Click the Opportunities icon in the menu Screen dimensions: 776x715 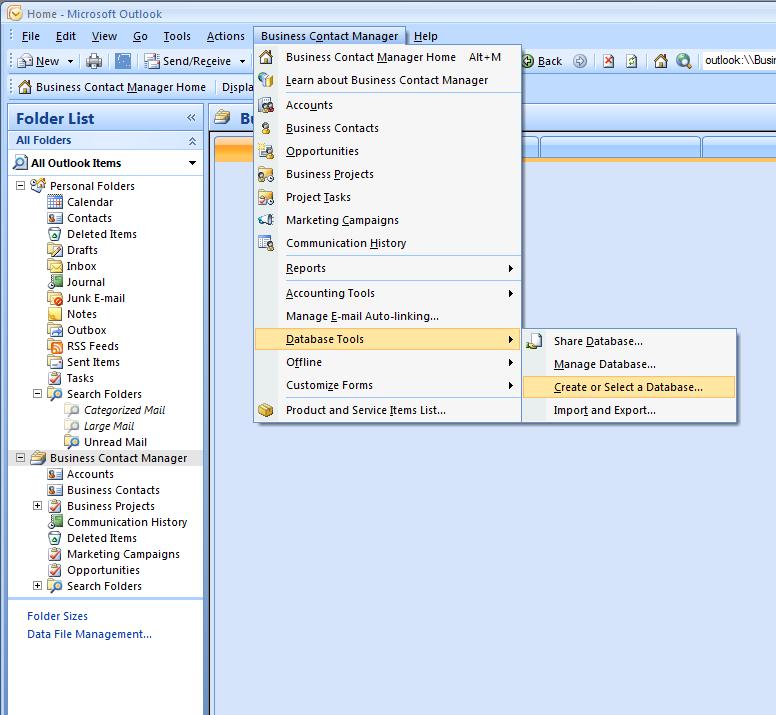click(x=266, y=151)
